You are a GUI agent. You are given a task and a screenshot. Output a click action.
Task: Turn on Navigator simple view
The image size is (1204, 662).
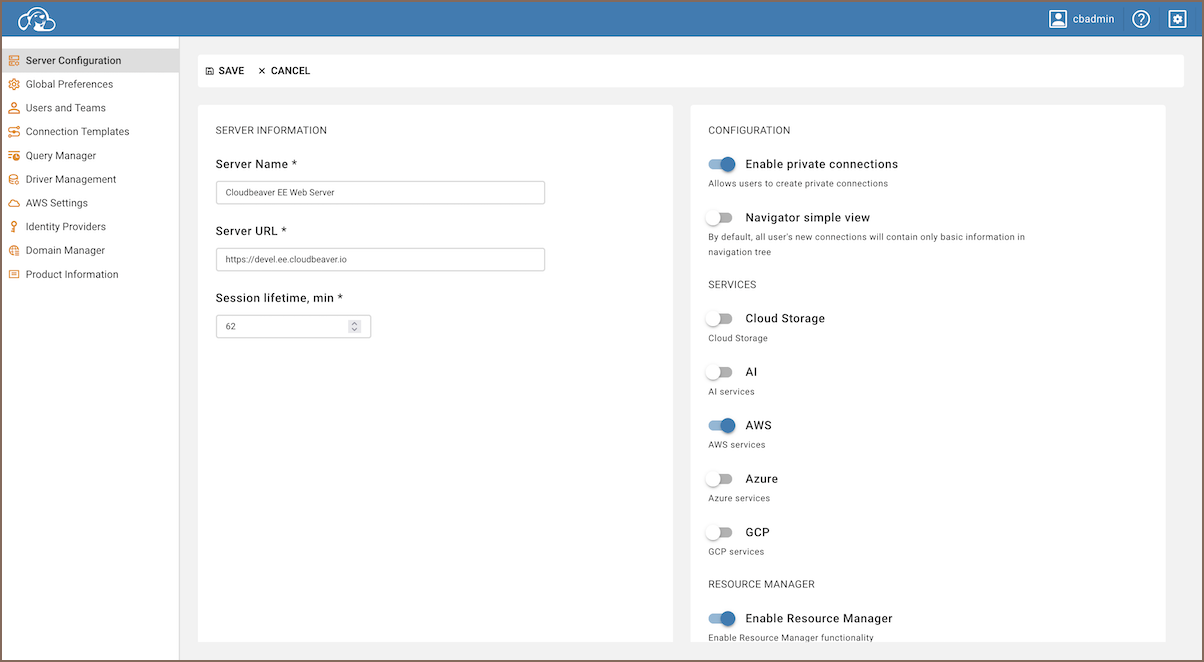[719, 218]
